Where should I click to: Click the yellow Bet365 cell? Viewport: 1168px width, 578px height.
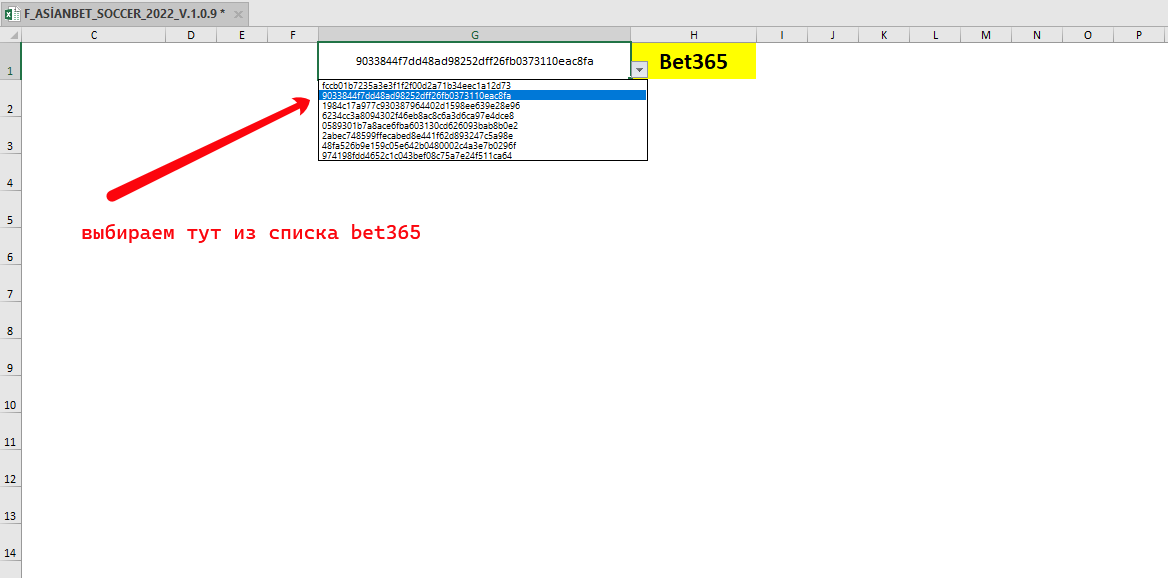693,62
